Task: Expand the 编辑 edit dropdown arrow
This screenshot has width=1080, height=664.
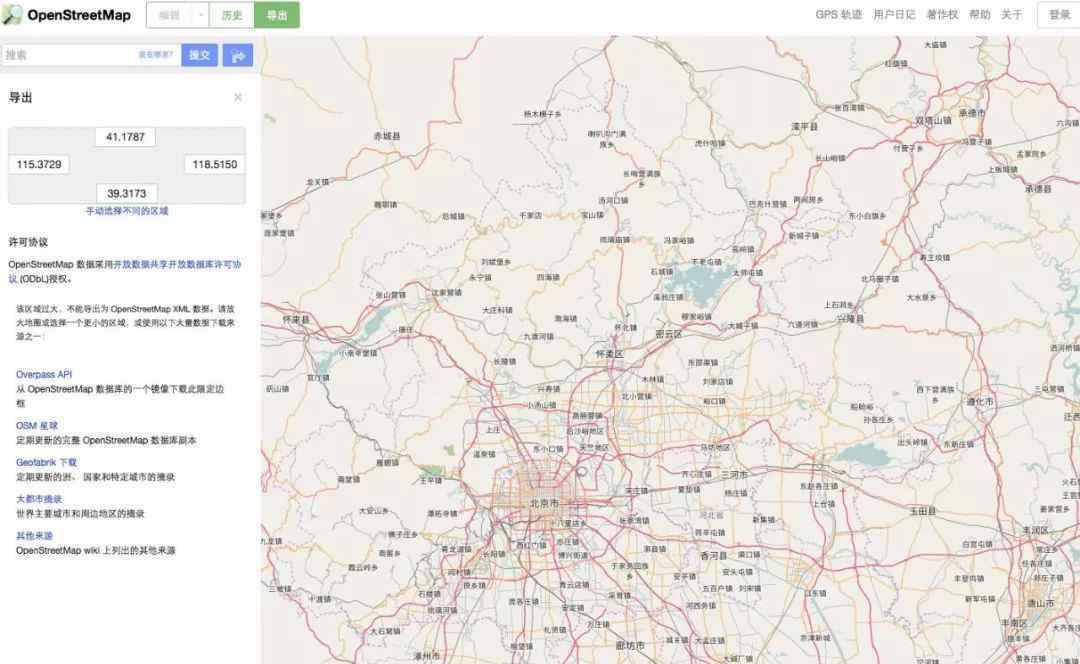Action: [x=200, y=14]
